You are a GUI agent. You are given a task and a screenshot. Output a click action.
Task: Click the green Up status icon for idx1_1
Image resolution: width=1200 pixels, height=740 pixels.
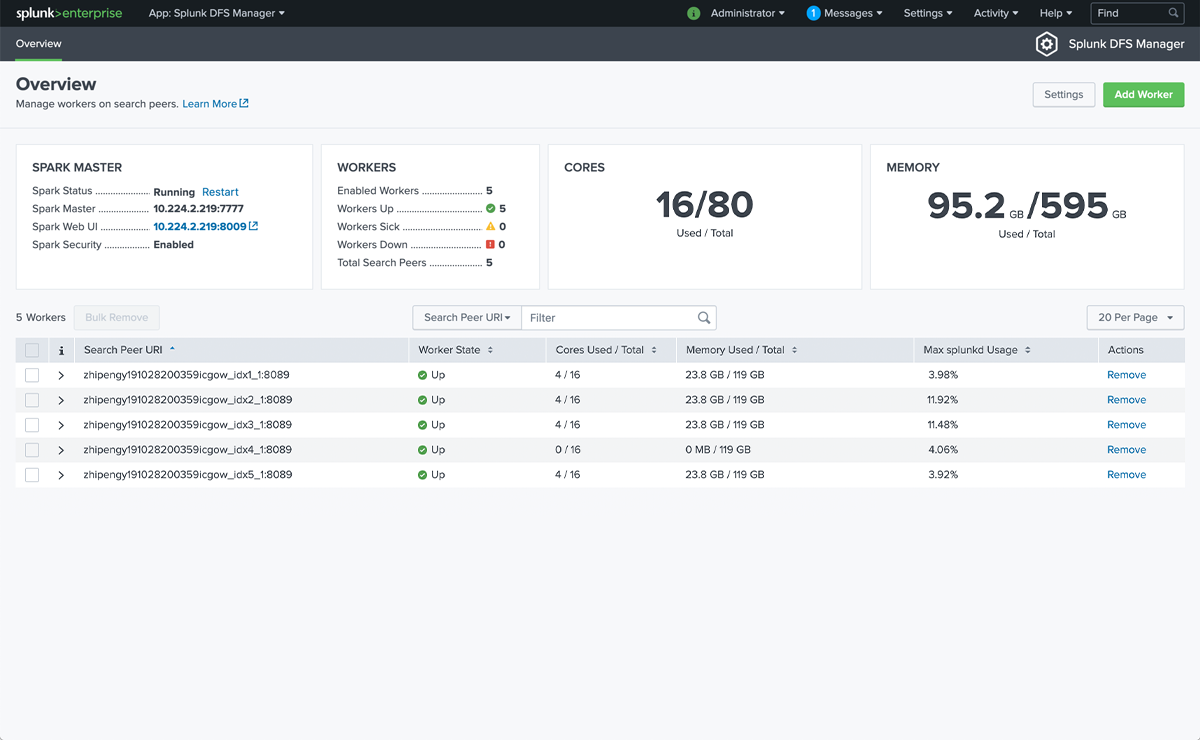click(x=423, y=375)
